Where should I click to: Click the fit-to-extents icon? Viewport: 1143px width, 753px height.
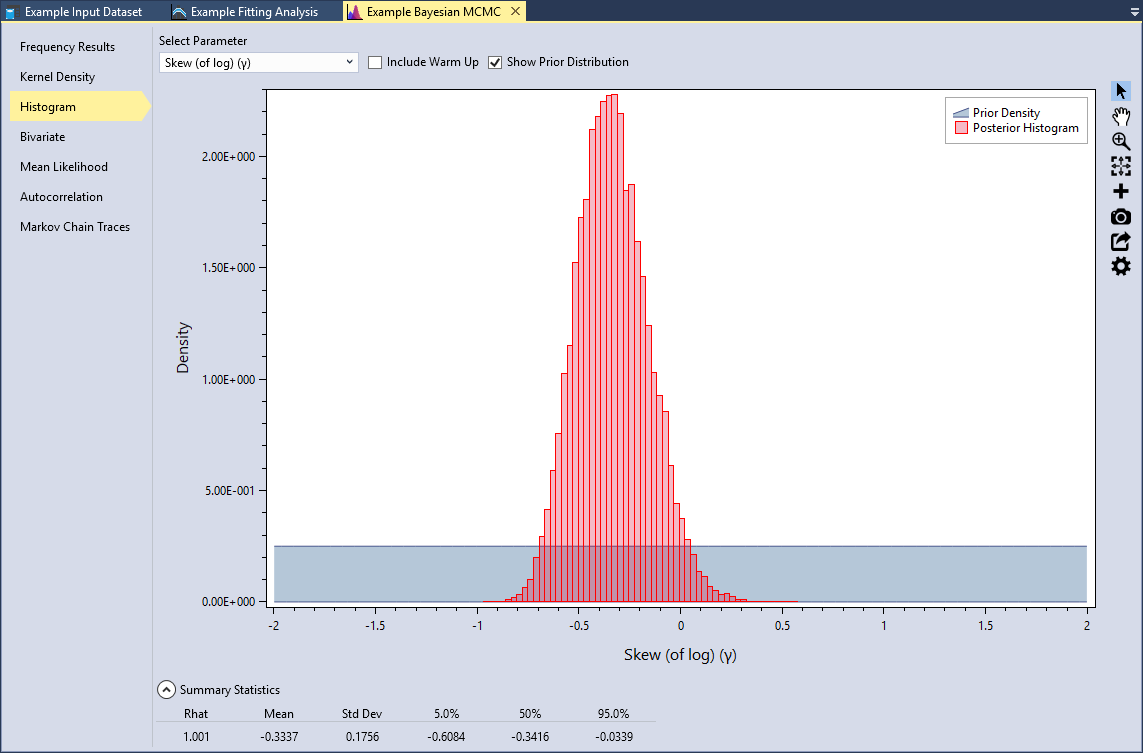[x=1120, y=166]
